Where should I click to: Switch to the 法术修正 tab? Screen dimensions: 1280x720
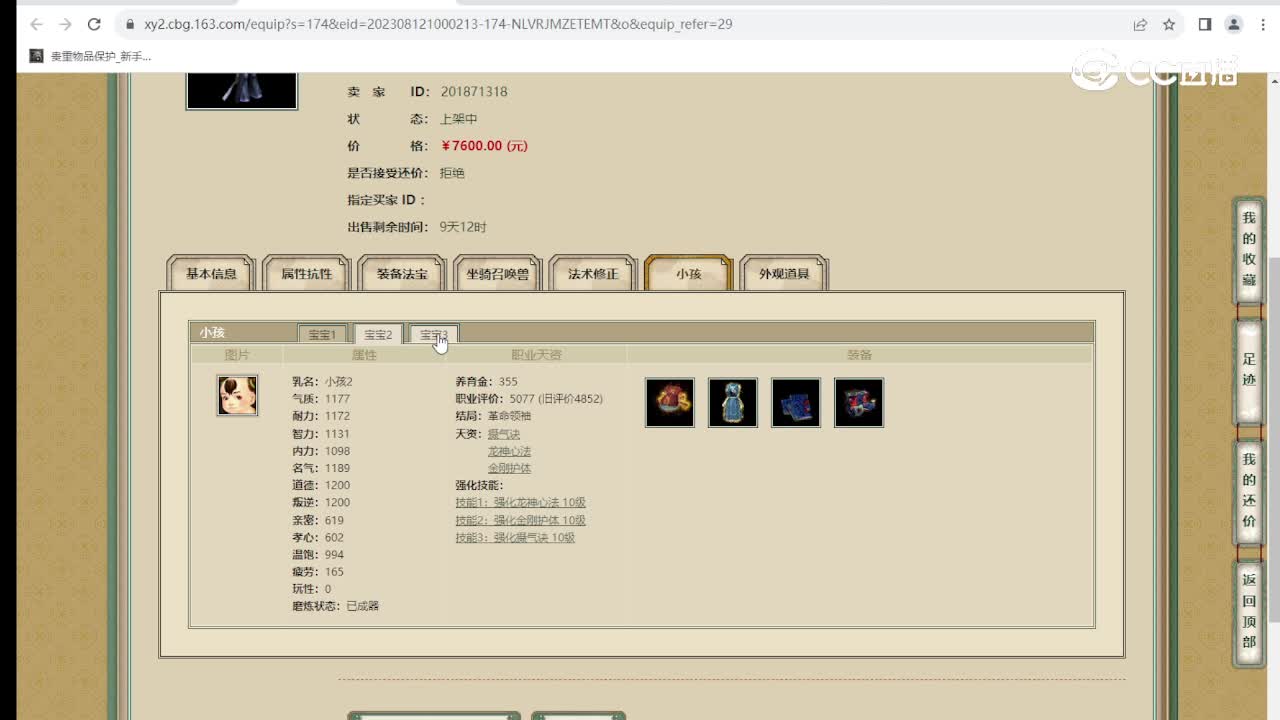[x=593, y=273]
